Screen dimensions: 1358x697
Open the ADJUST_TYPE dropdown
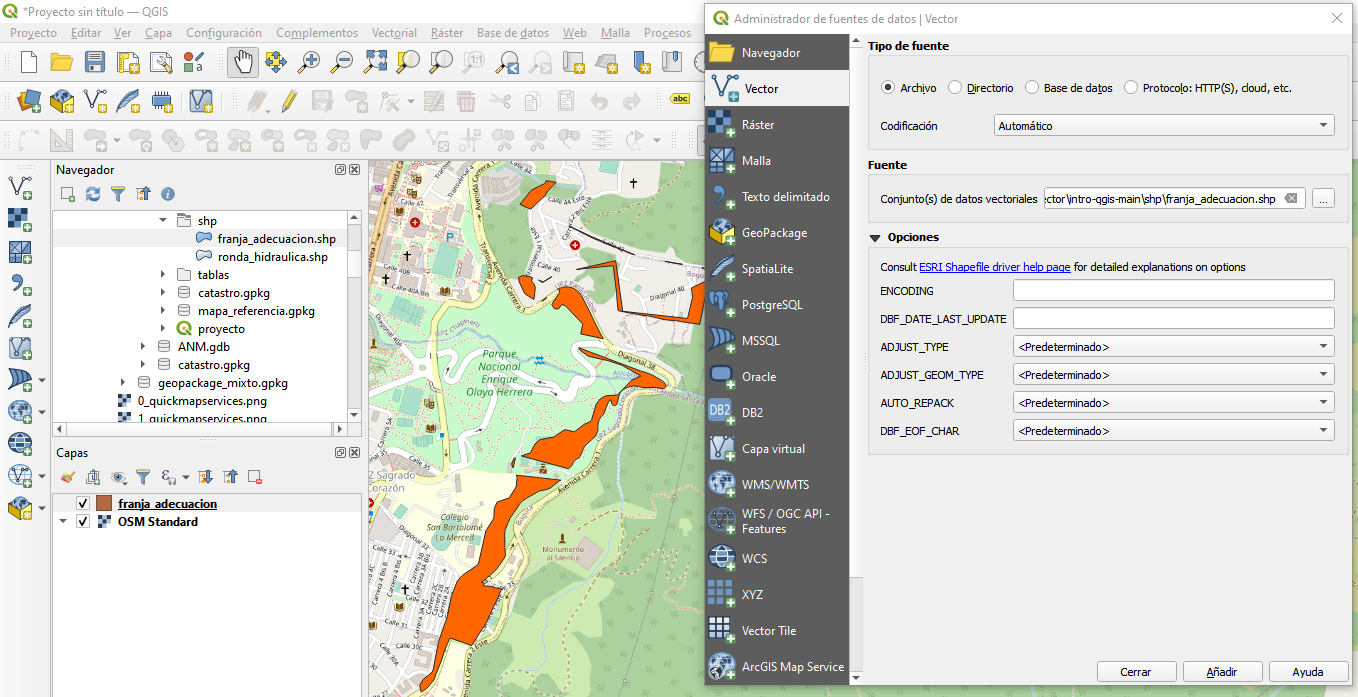(x=1174, y=347)
